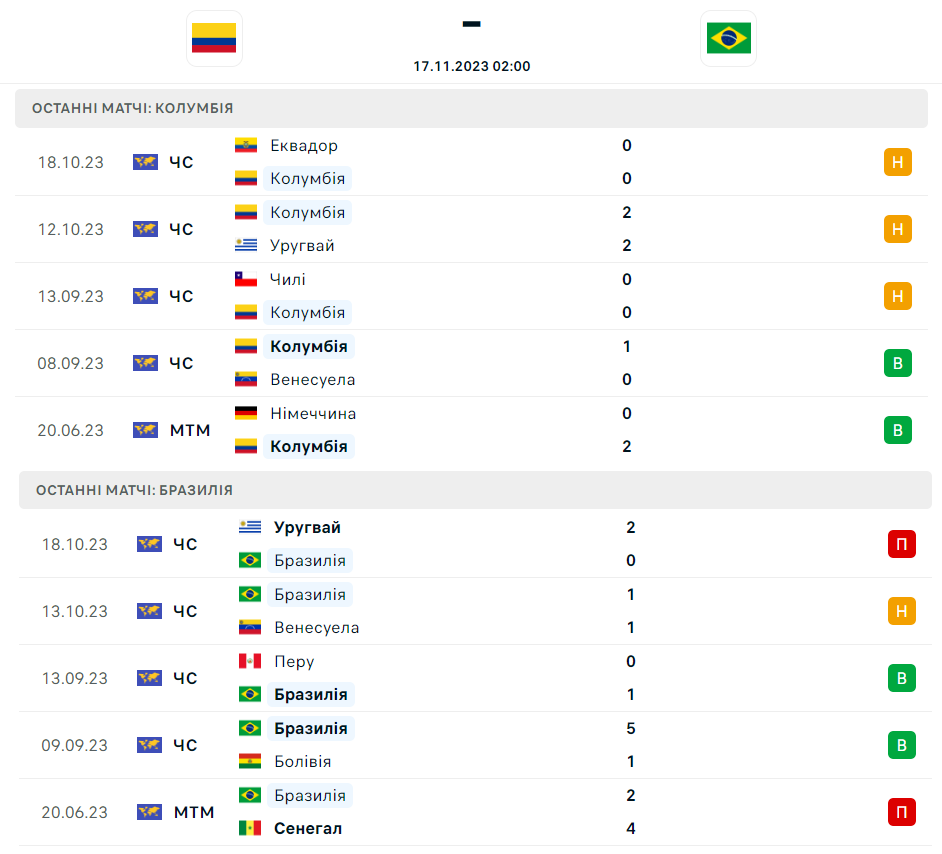Image resolution: width=942 pixels, height=854 pixels.
Task: Click the Ecuador flag beside Еквадор
Action: tap(246, 145)
